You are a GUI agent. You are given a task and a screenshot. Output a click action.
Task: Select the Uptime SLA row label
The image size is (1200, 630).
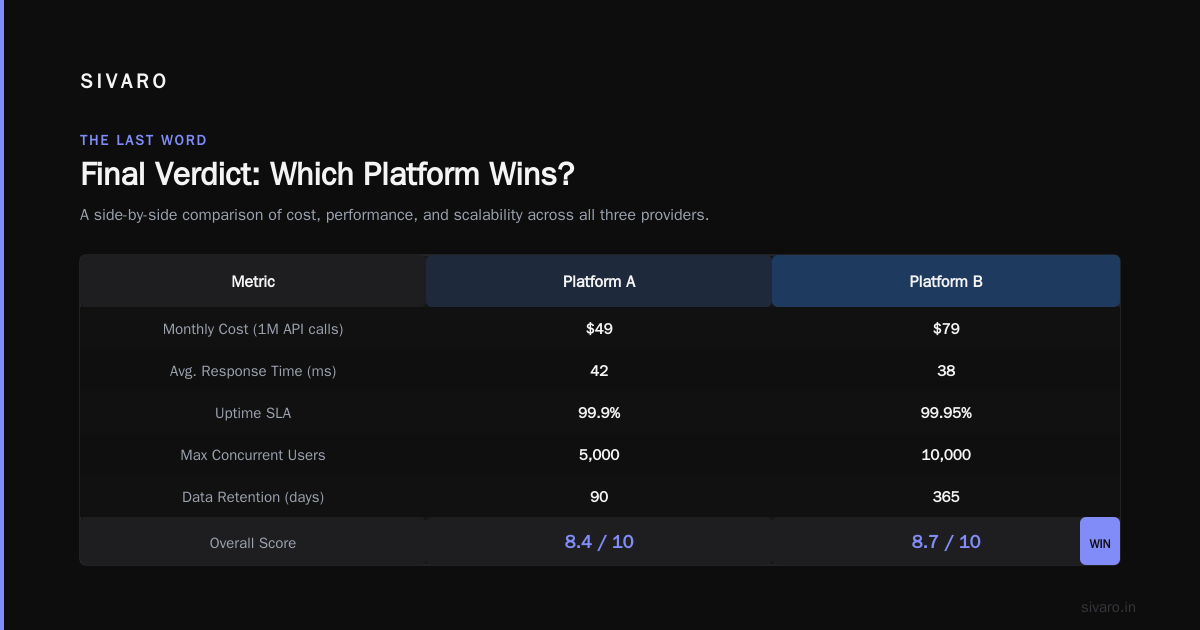(253, 413)
